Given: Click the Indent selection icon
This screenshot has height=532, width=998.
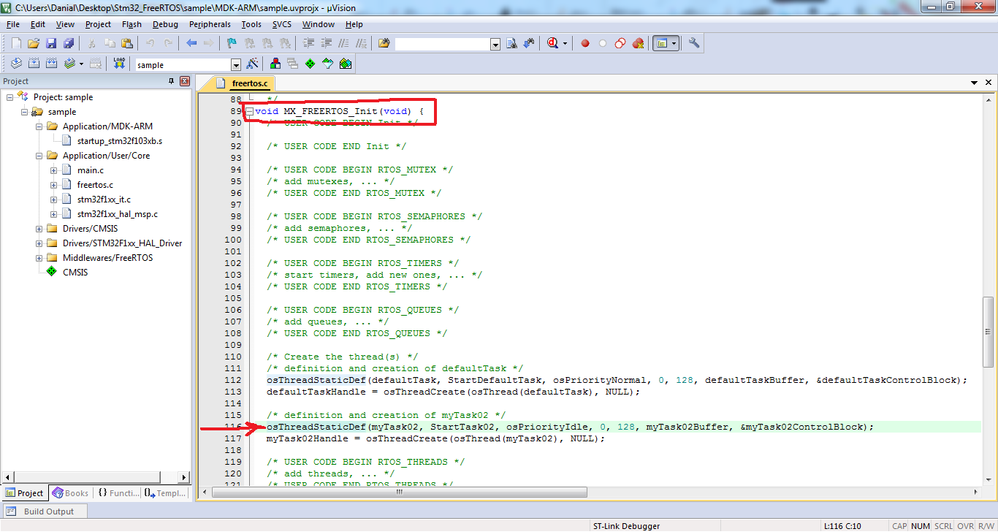Looking at the screenshot, I should point(309,43).
